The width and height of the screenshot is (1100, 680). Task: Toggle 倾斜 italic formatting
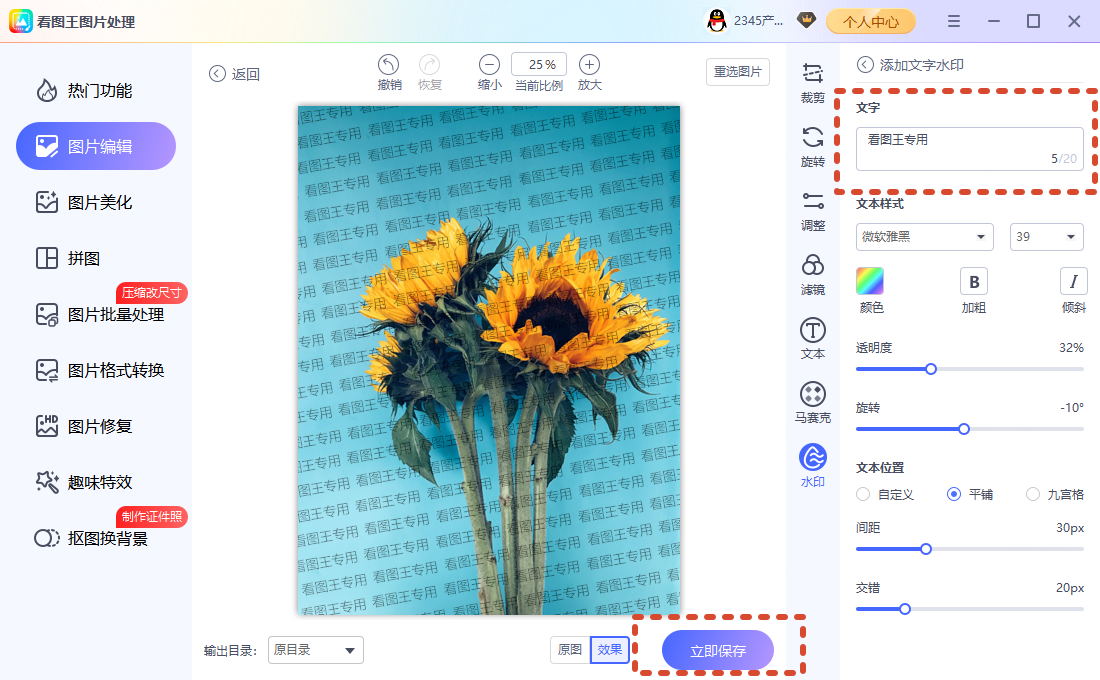click(1073, 281)
